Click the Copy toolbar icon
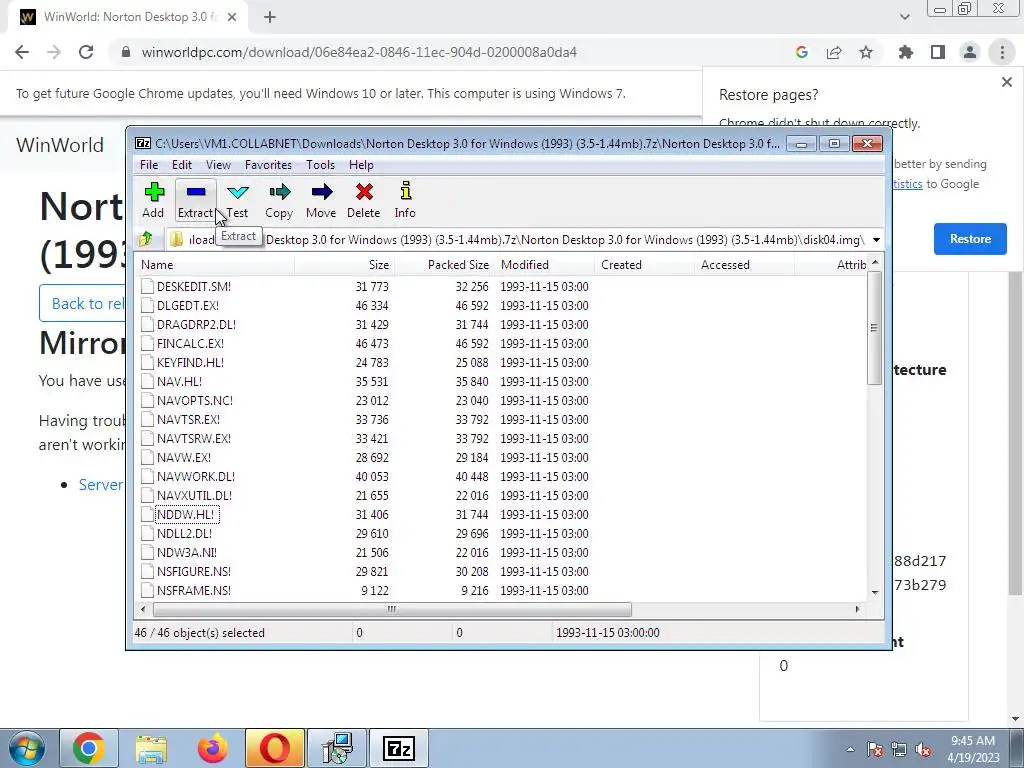1024x768 pixels. point(279,200)
